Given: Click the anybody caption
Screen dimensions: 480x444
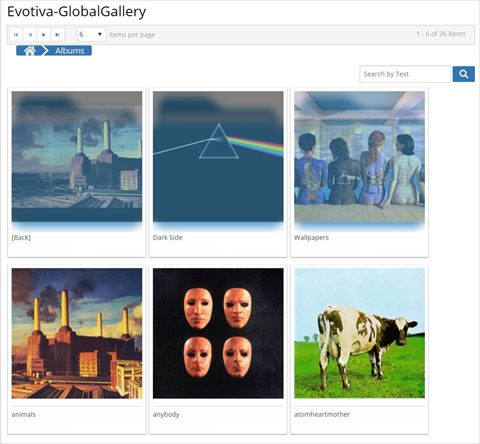Looking at the screenshot, I should pos(166,415).
